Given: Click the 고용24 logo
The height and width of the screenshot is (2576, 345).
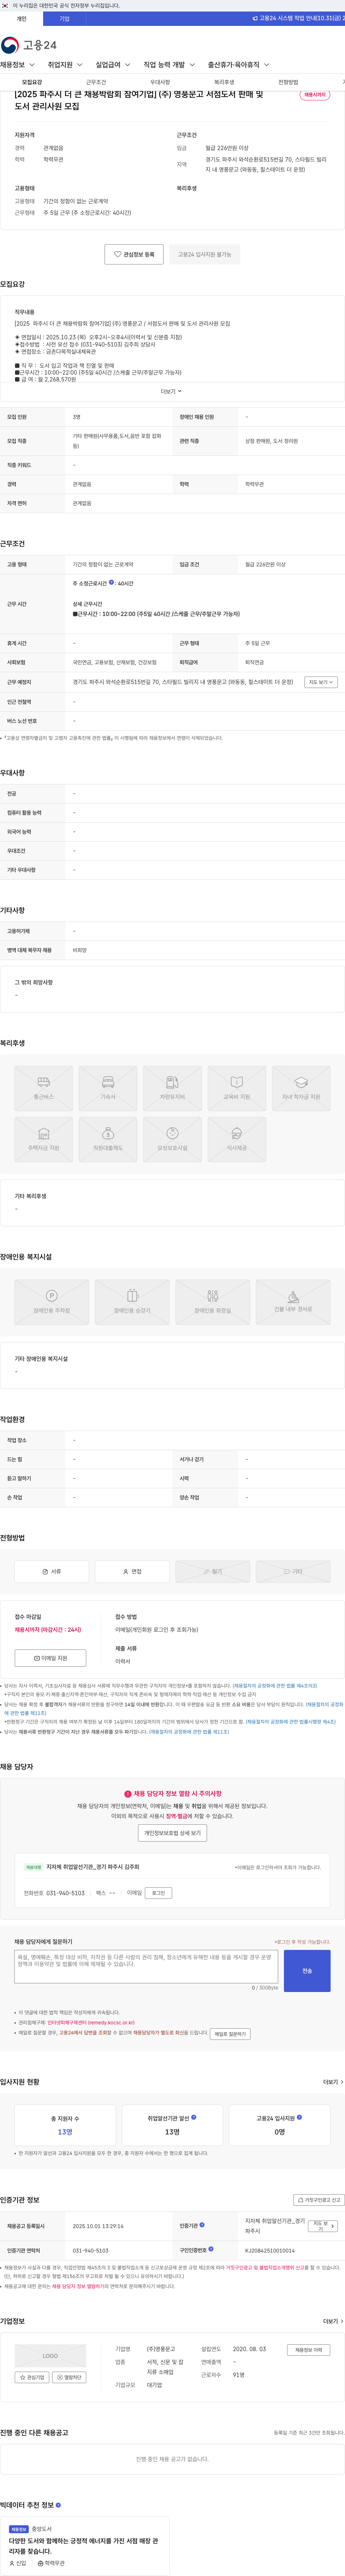Looking at the screenshot, I should click(29, 45).
